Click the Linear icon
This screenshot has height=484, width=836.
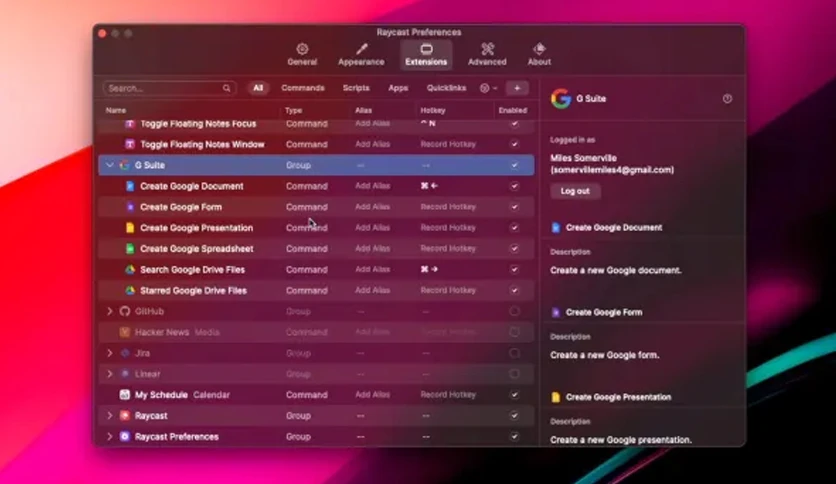[x=125, y=374]
